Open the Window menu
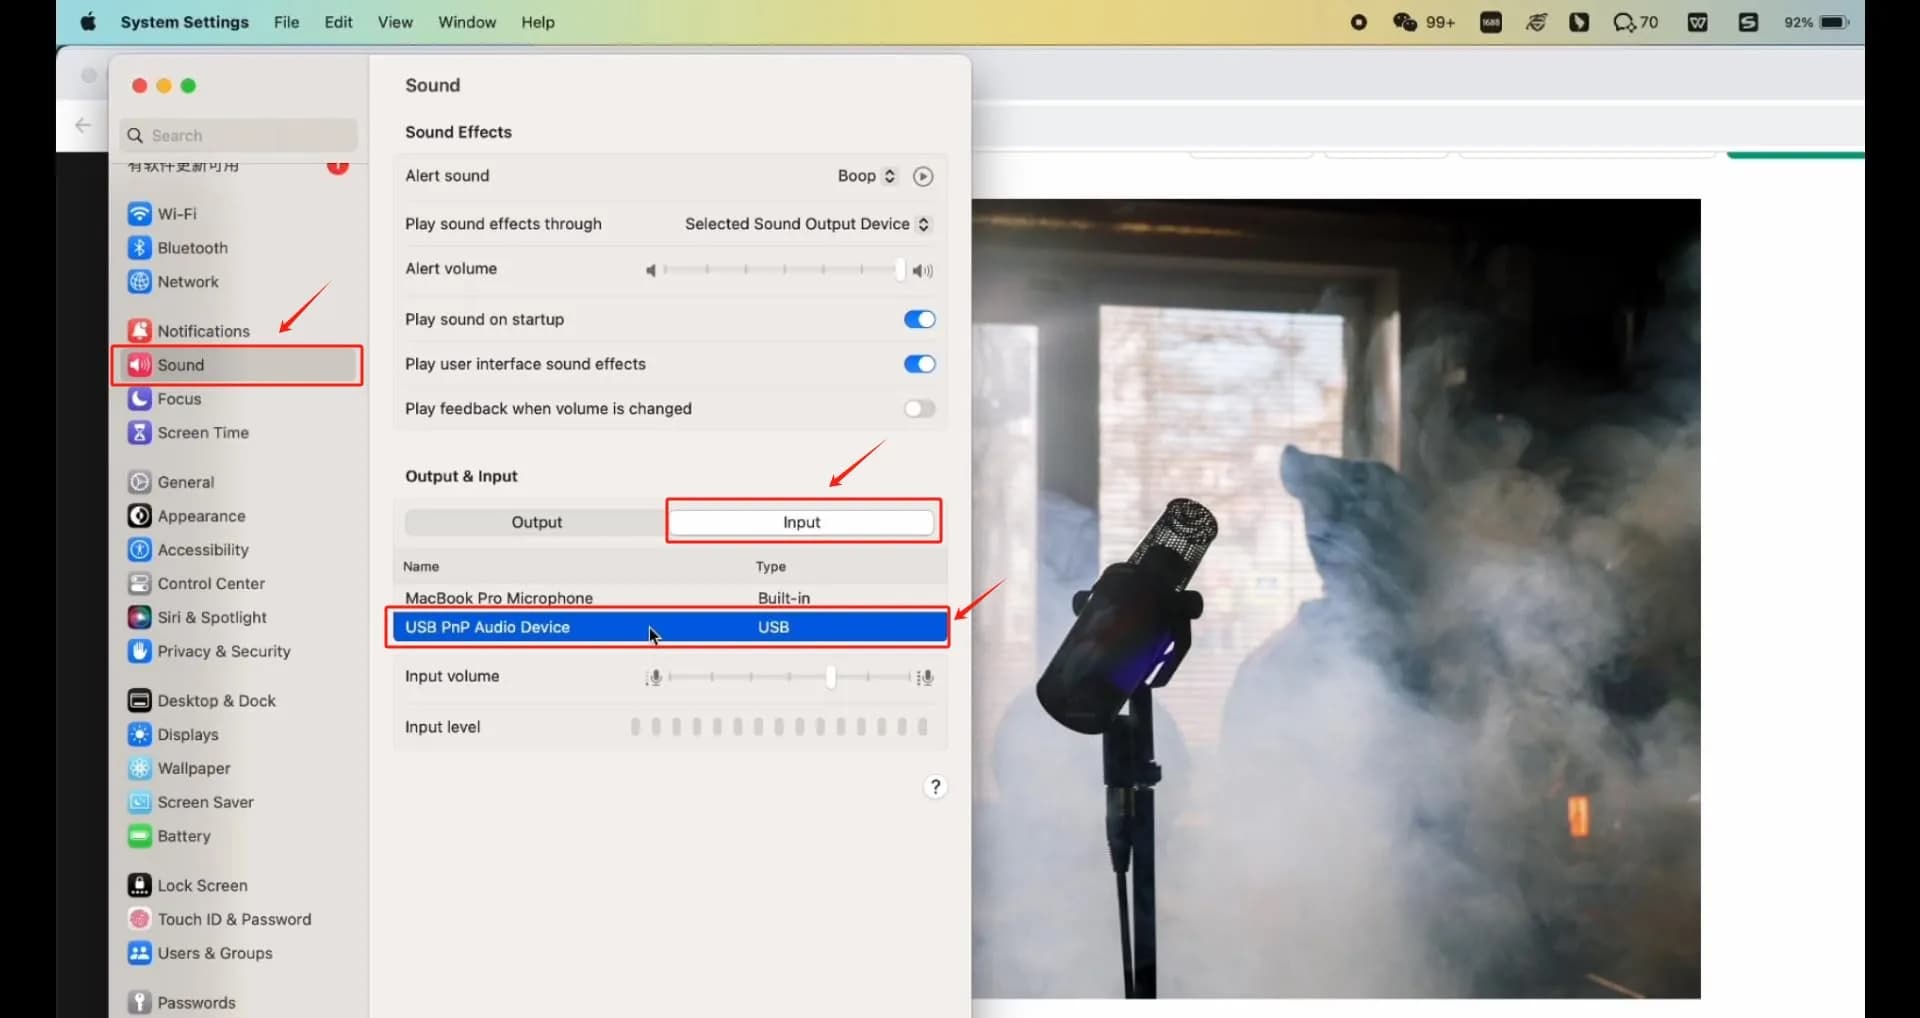Image resolution: width=1920 pixels, height=1018 pixels. coord(467,22)
